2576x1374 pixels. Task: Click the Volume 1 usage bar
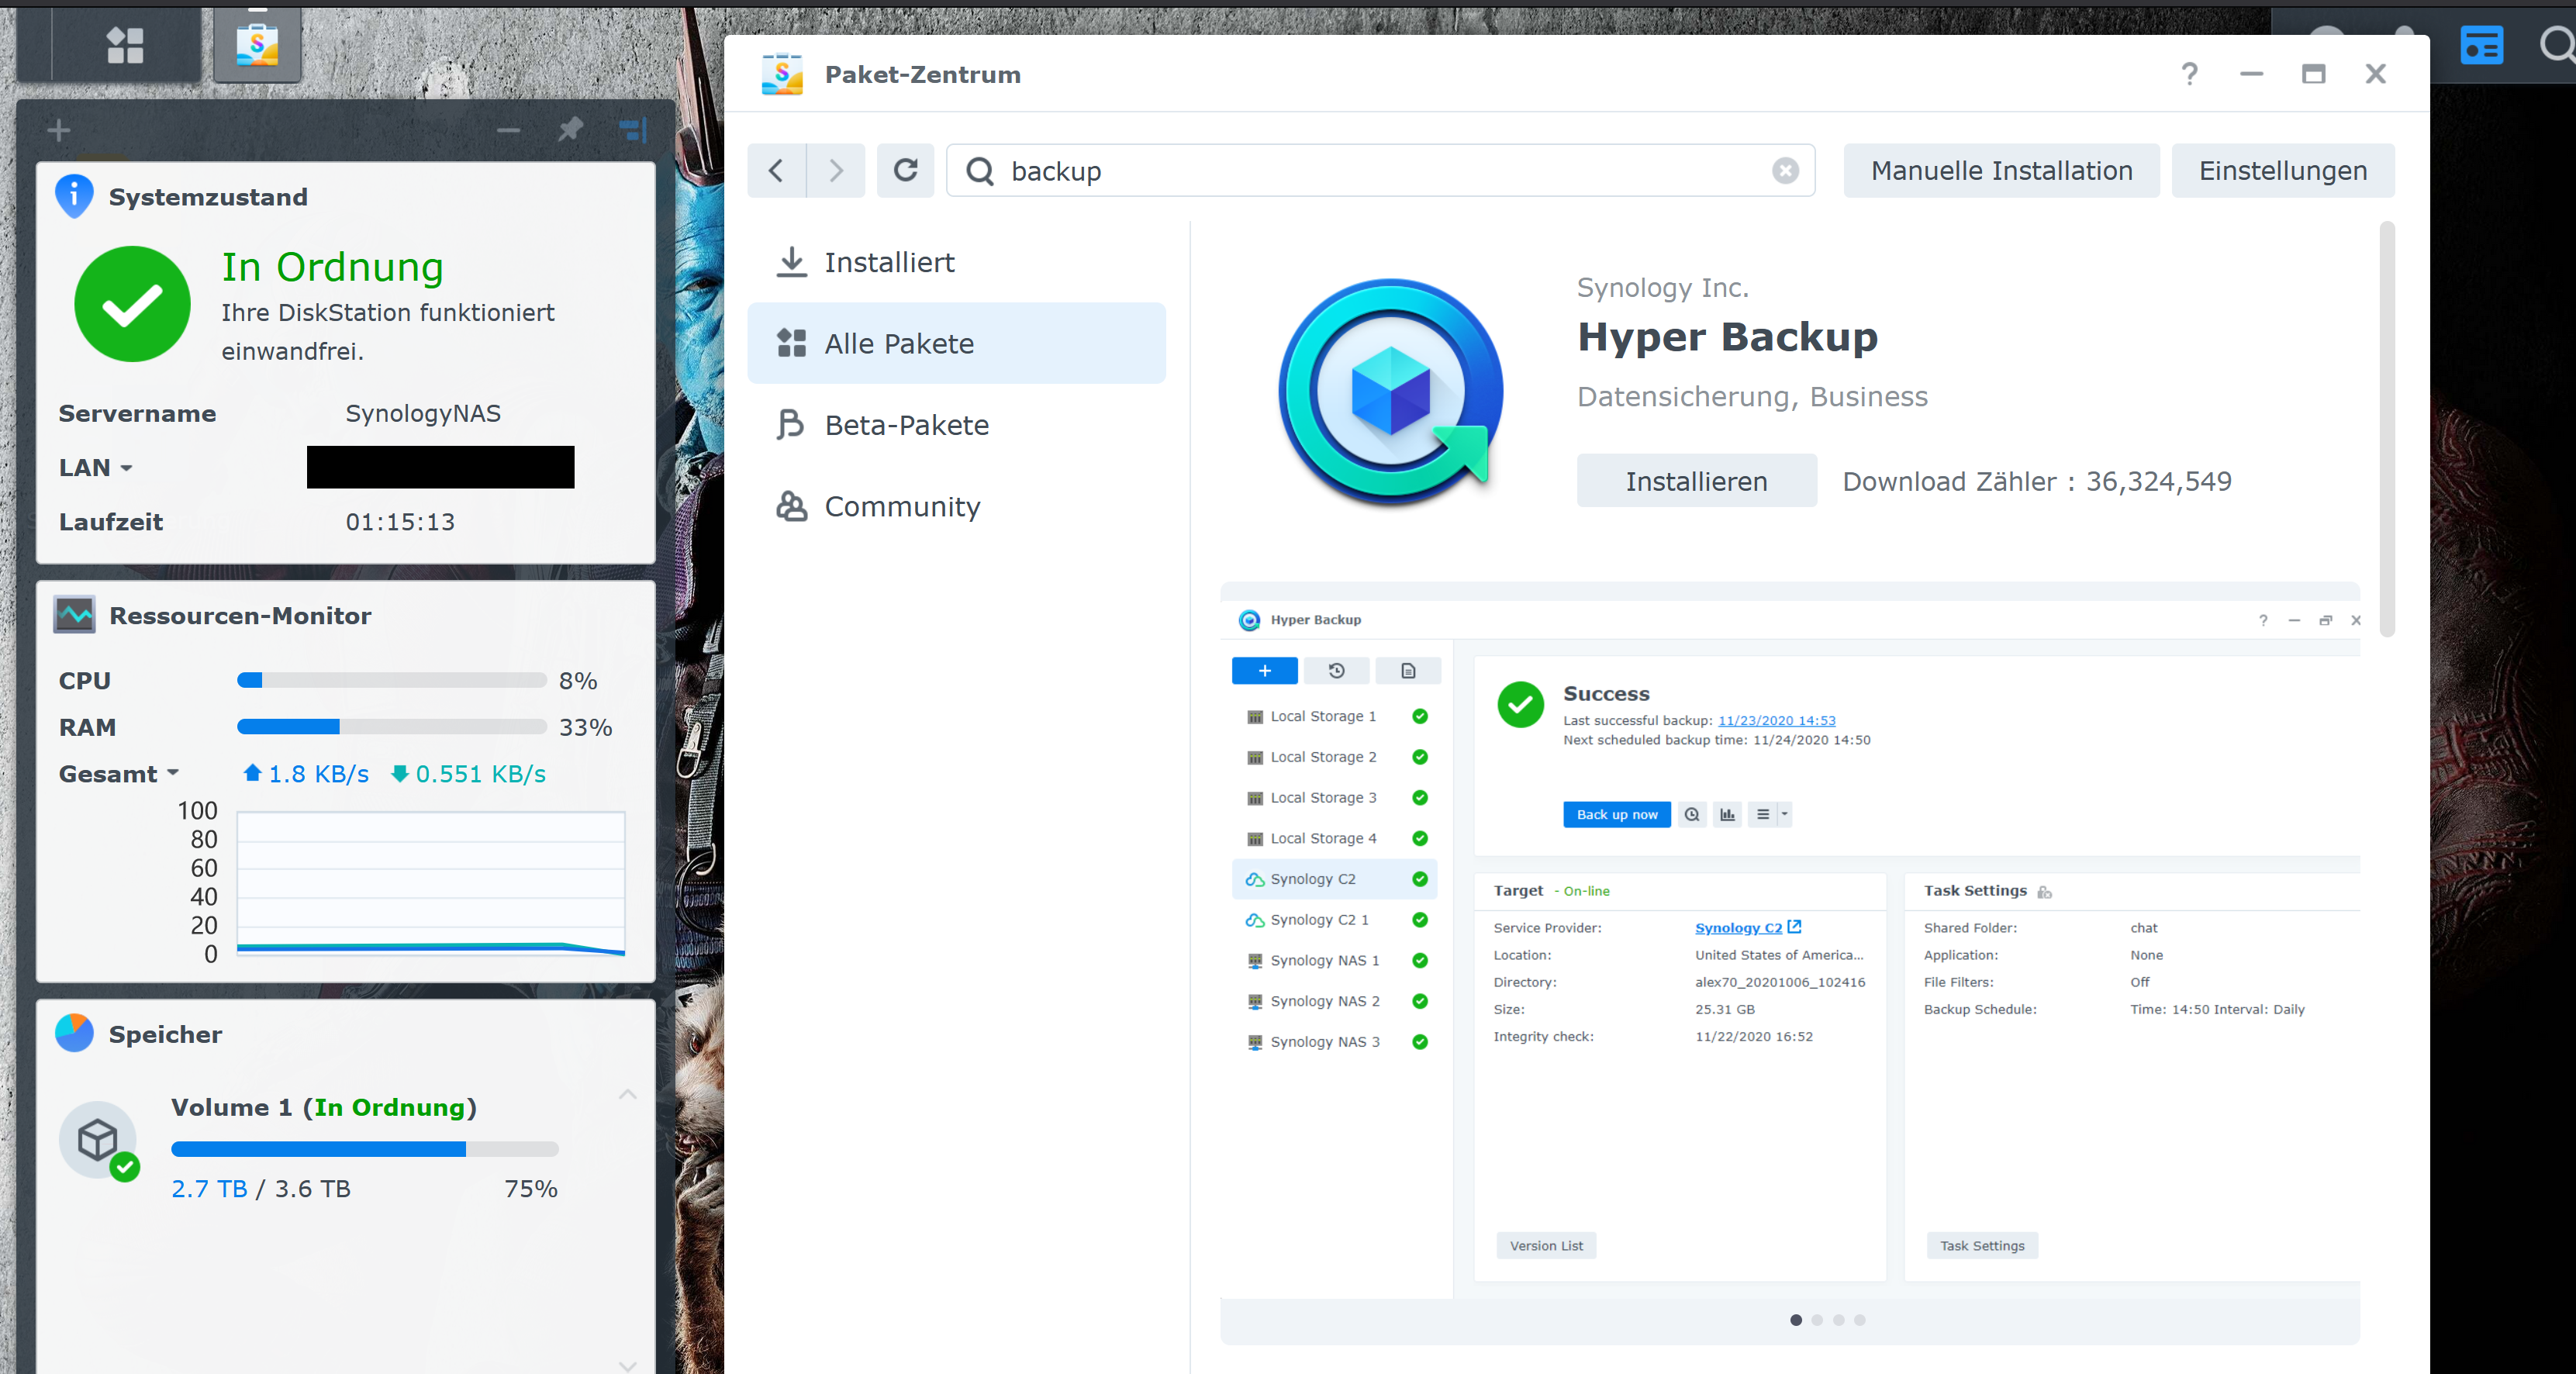[364, 1149]
